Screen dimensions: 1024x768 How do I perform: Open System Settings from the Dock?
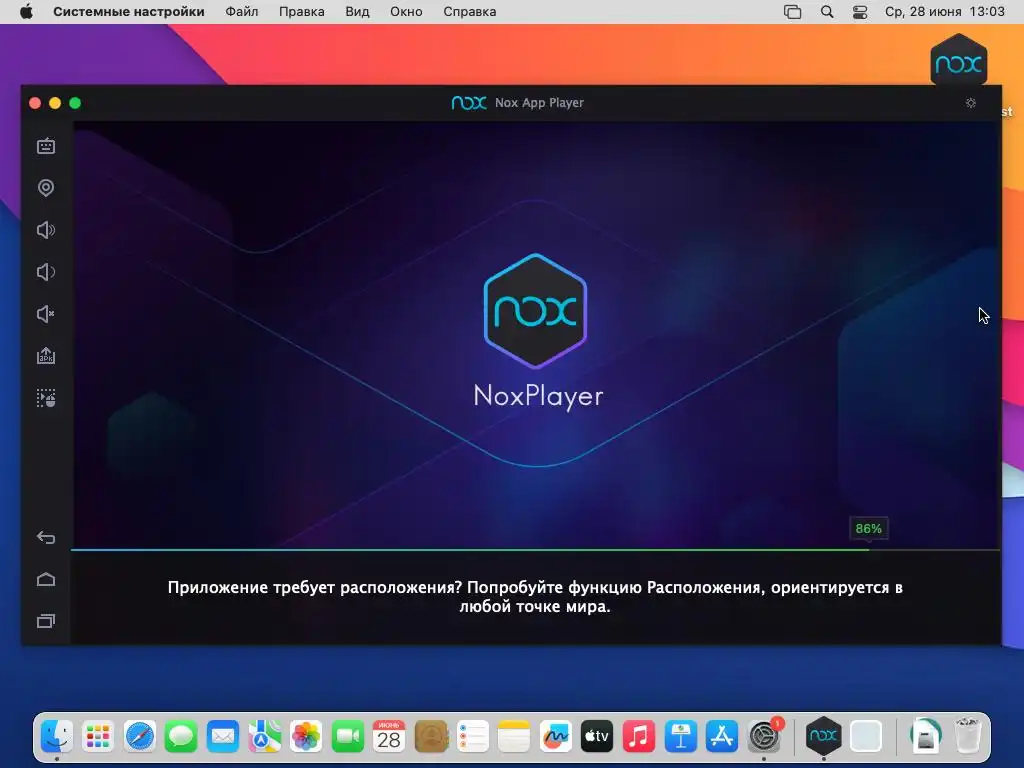click(x=763, y=737)
